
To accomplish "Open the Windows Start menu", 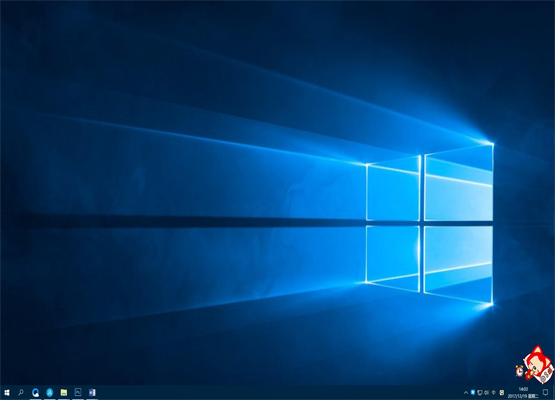I will click(x=7, y=393).
